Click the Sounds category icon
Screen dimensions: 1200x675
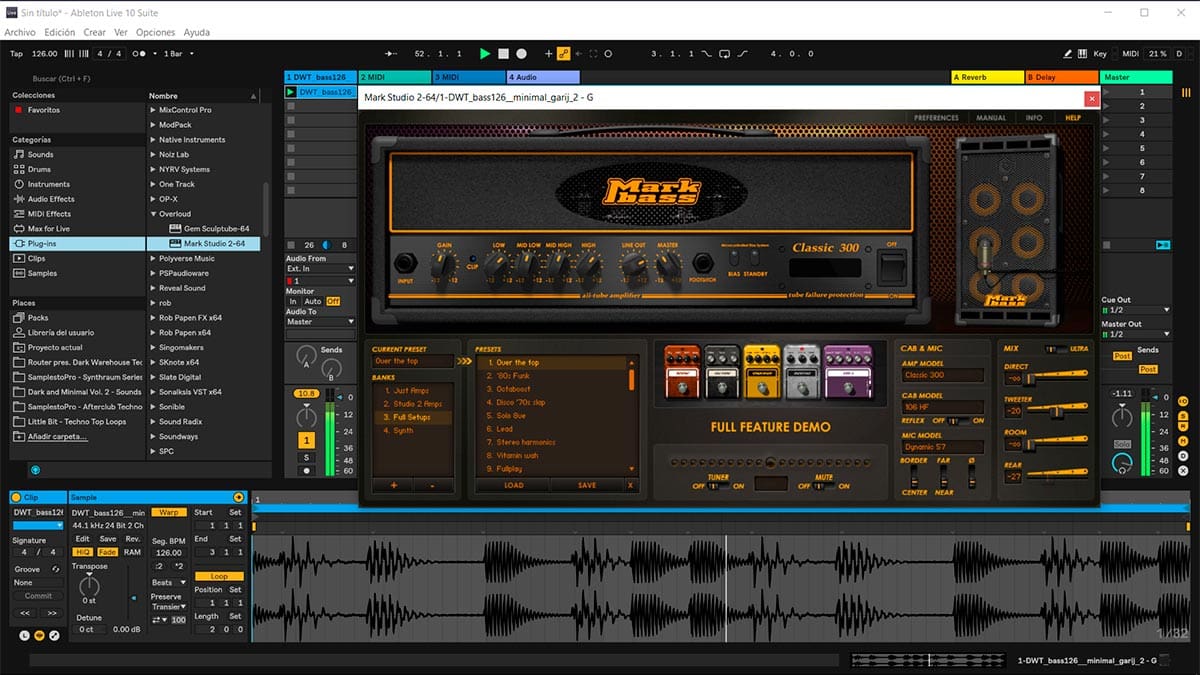tap(19, 155)
